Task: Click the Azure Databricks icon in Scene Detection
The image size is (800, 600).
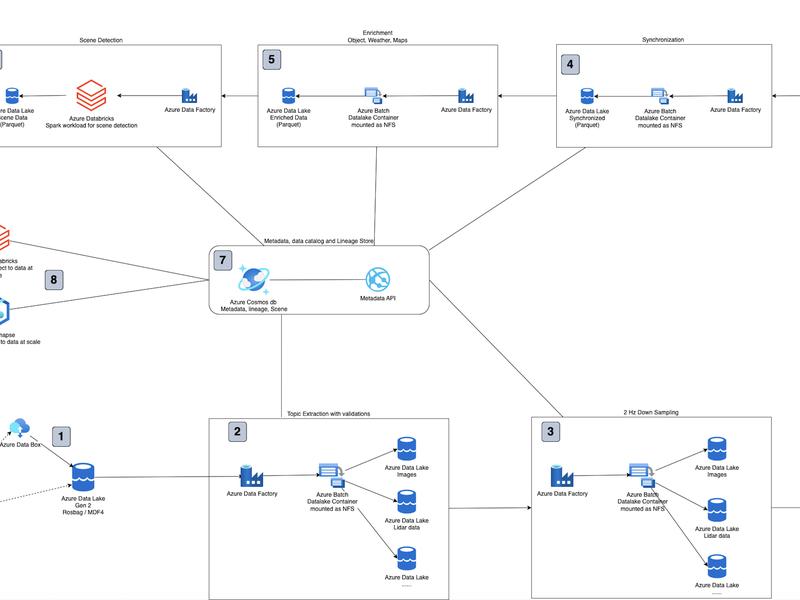Action: click(91, 95)
